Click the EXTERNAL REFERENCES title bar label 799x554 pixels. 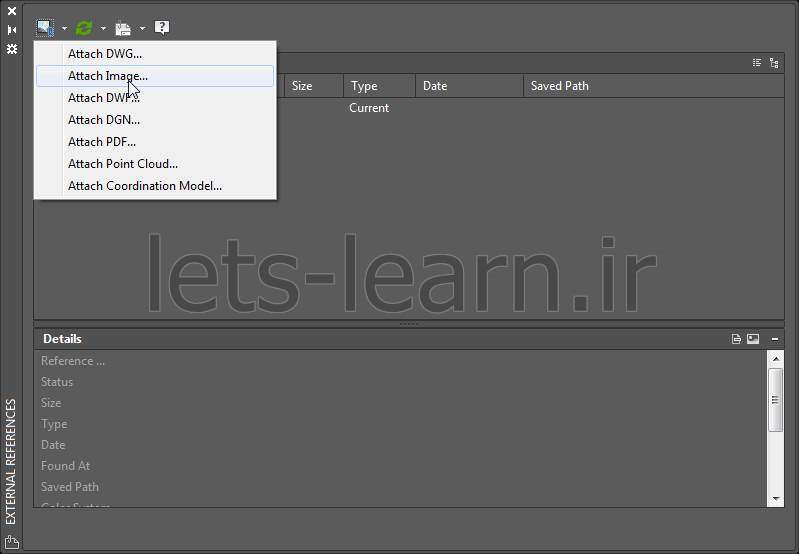(11, 462)
